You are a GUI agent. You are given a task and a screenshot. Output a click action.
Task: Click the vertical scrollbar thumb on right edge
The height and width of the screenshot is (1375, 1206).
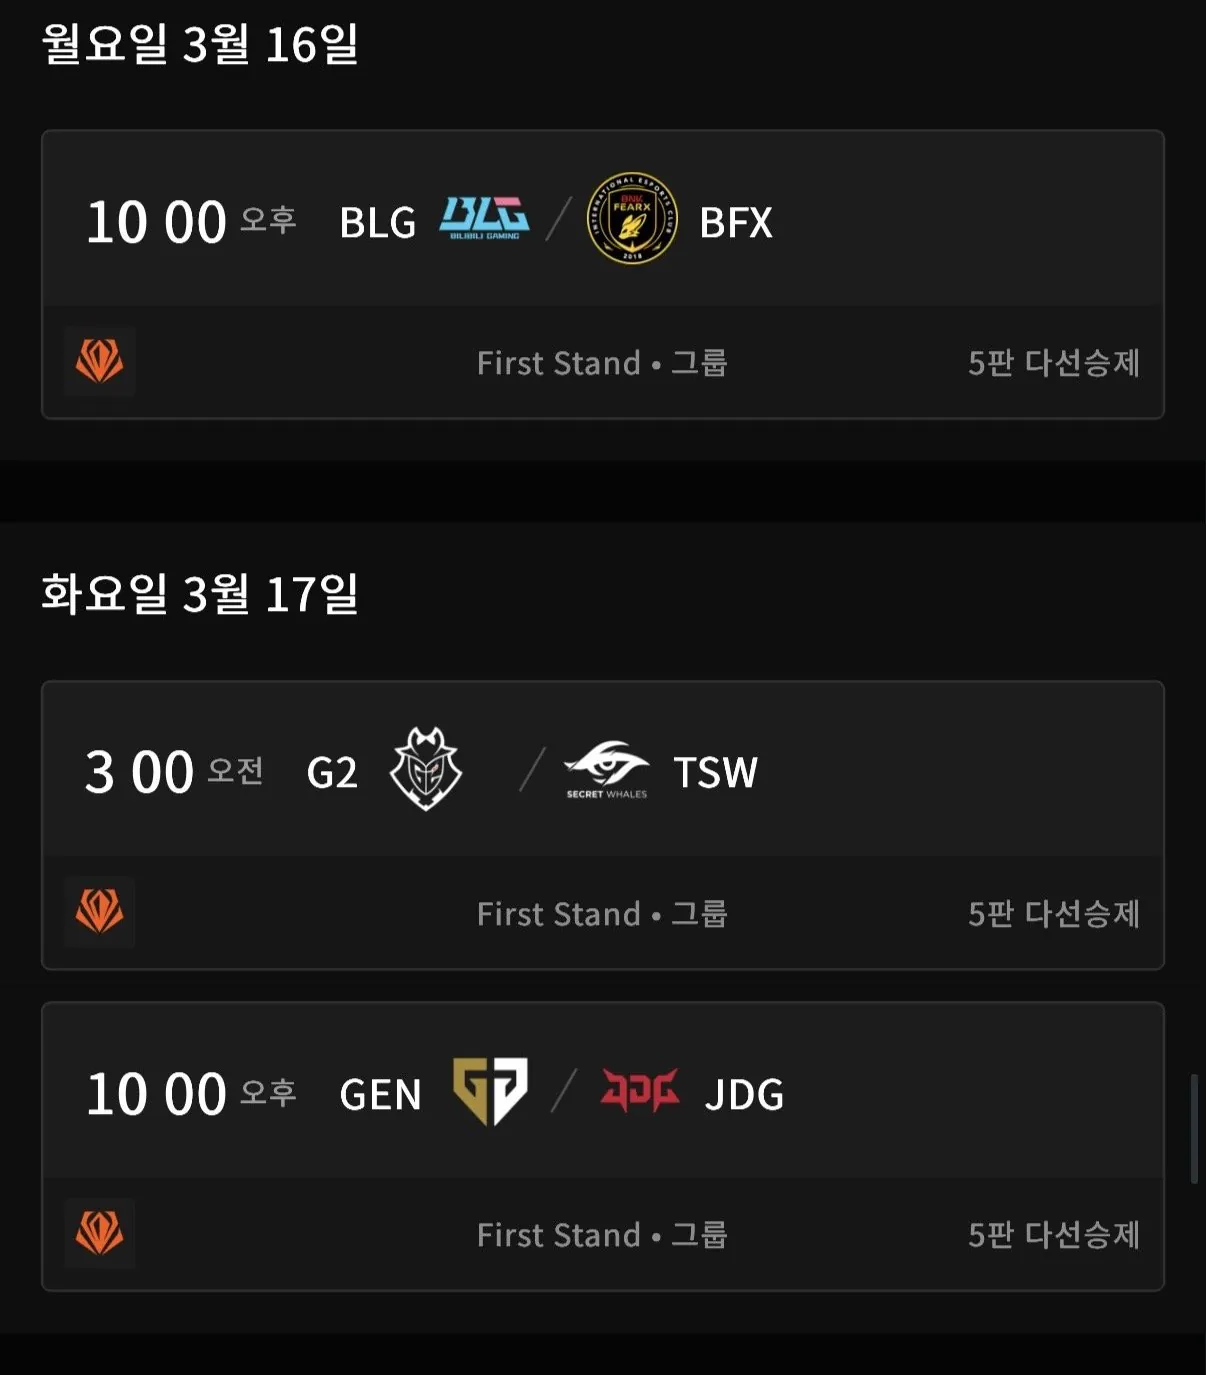tap(1194, 1129)
